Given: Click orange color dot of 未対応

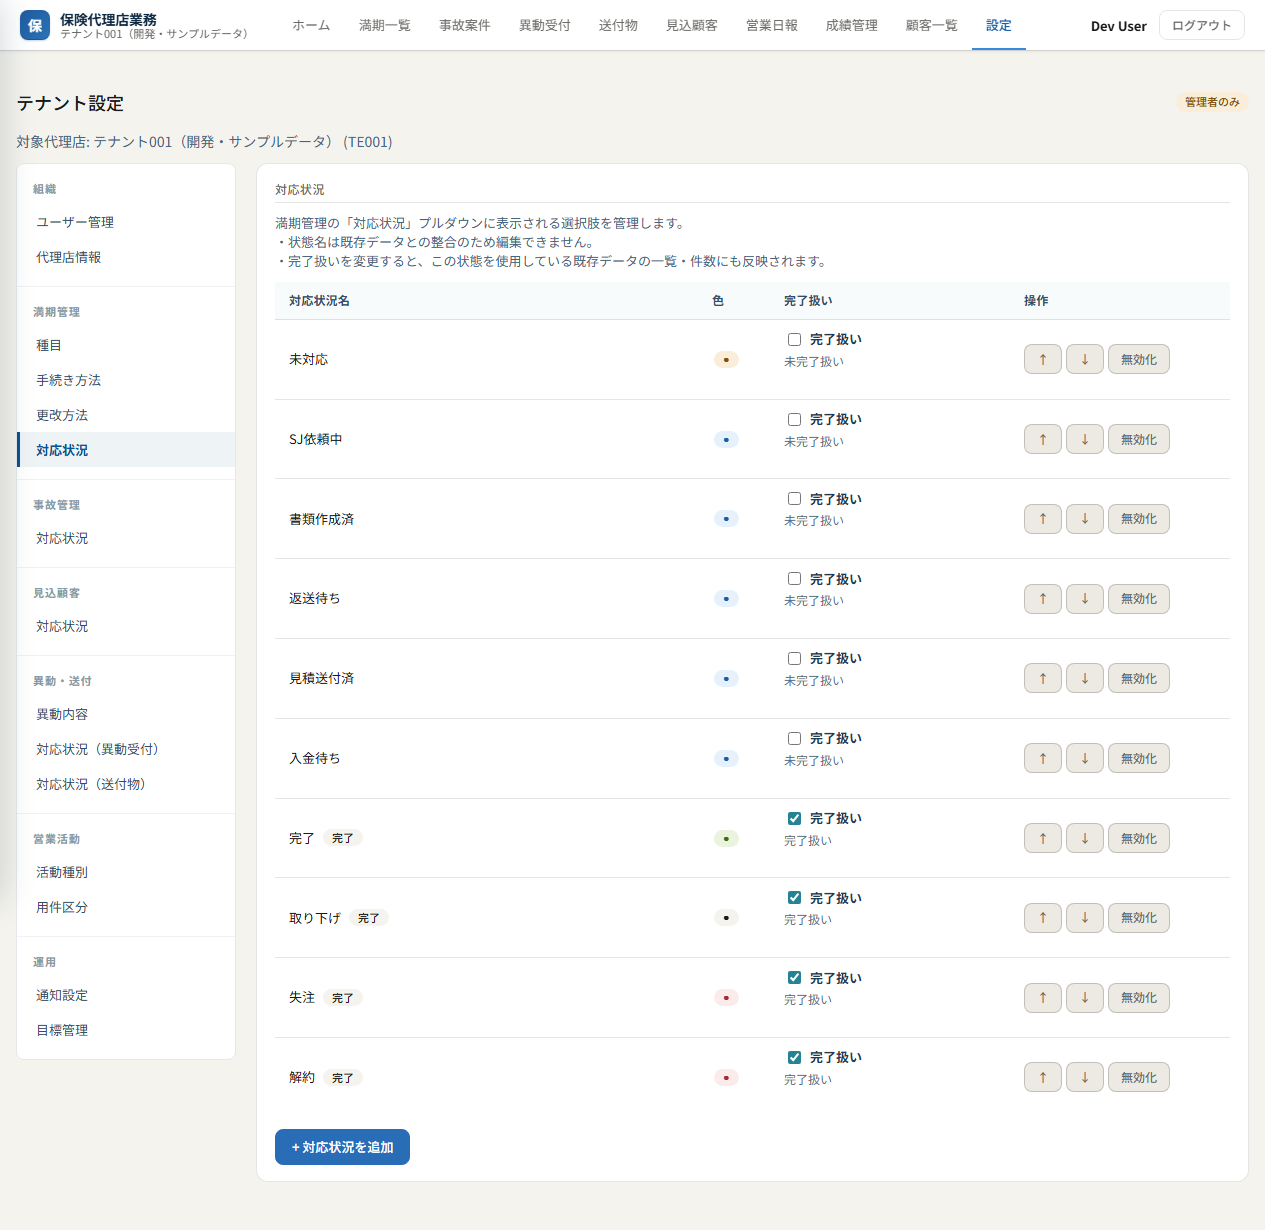Looking at the screenshot, I should coord(726,359).
